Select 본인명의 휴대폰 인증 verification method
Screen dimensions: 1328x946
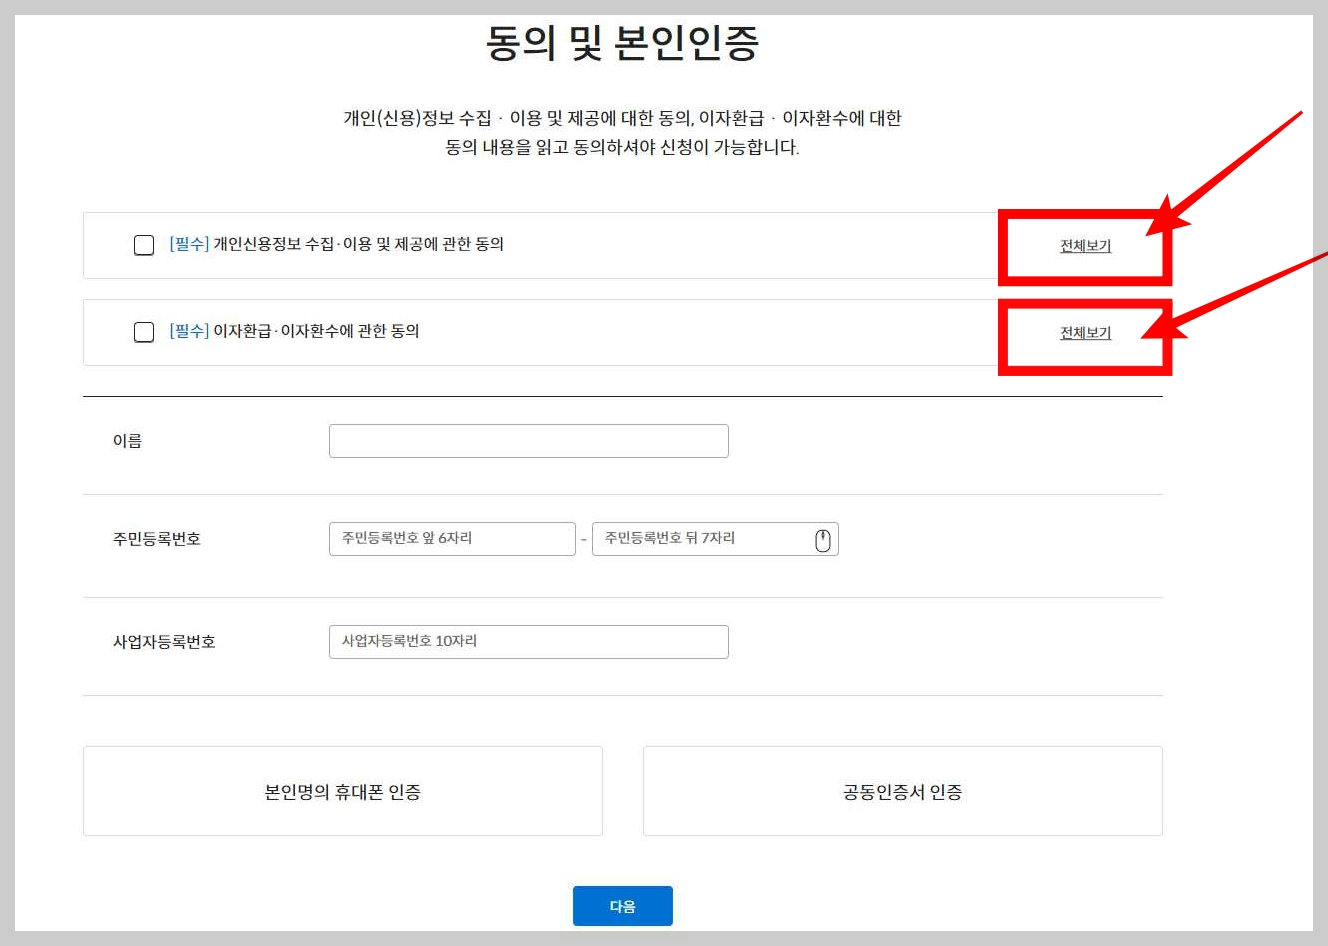[342, 790]
